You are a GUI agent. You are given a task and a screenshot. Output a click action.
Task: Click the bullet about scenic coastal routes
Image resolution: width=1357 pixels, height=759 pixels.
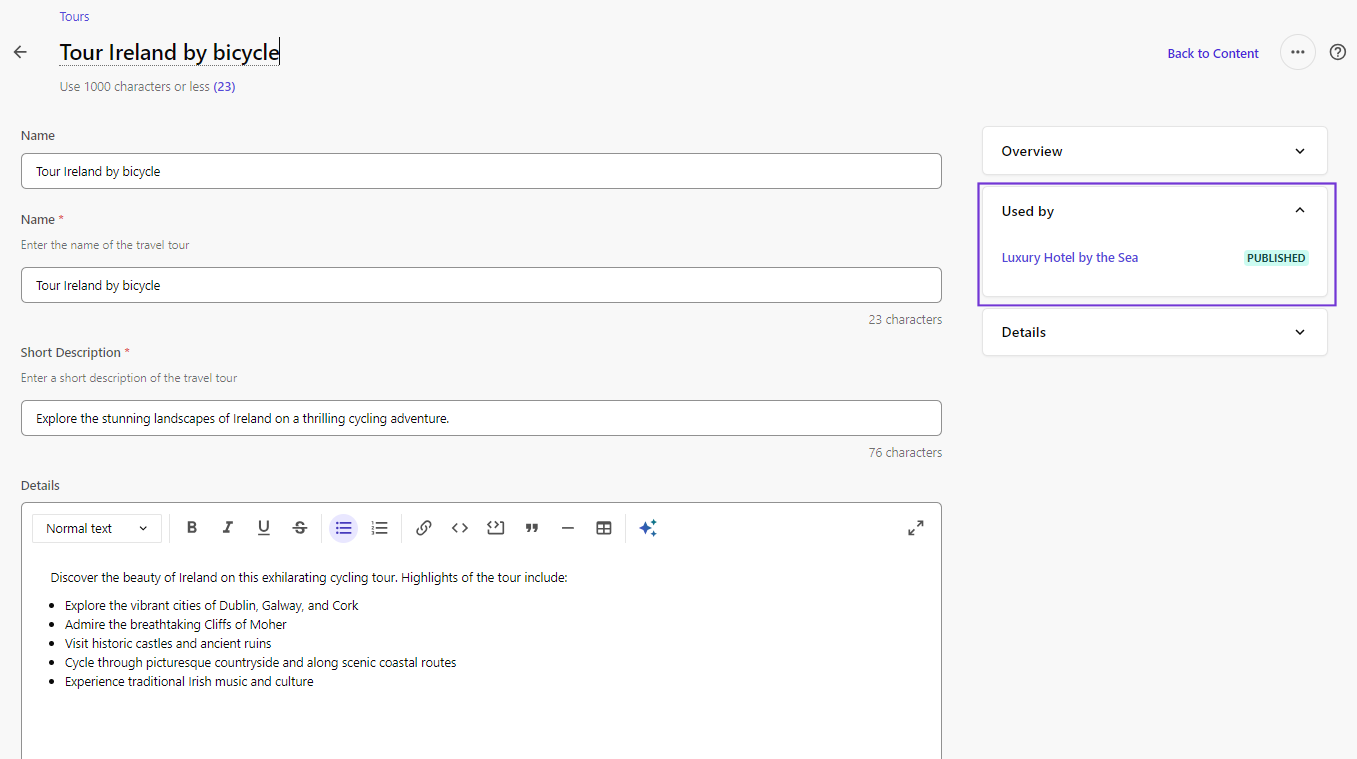[x=261, y=662]
